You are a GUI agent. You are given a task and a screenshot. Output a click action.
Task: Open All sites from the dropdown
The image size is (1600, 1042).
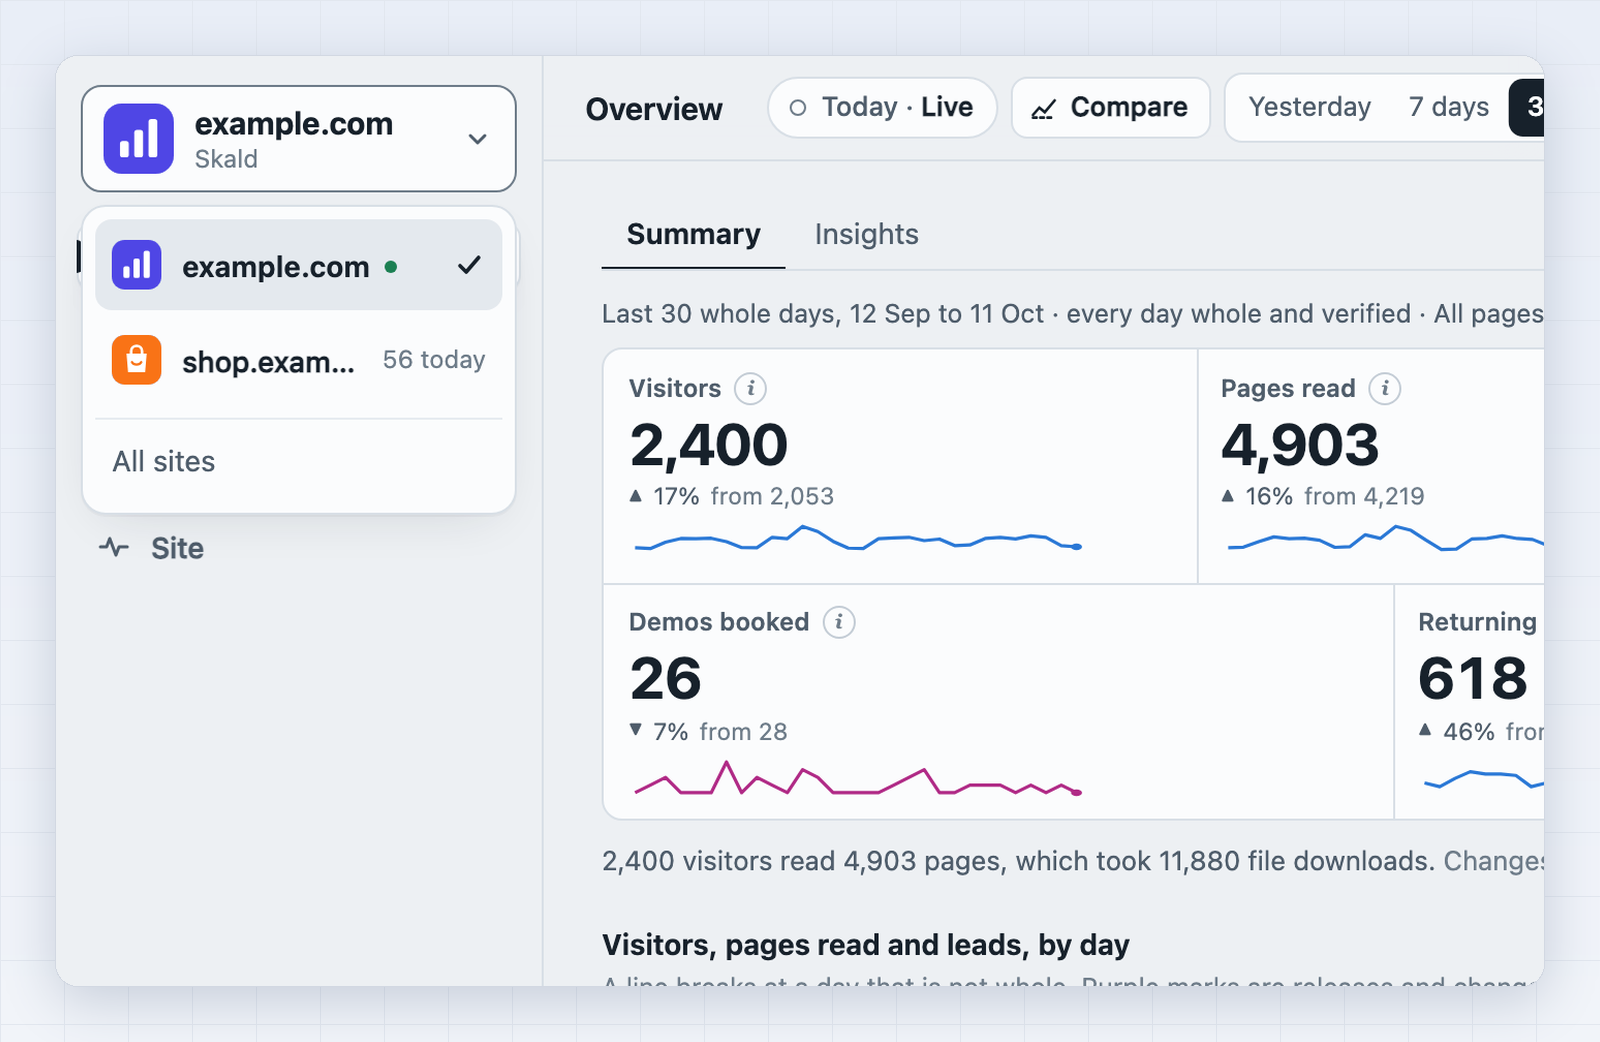point(298,461)
